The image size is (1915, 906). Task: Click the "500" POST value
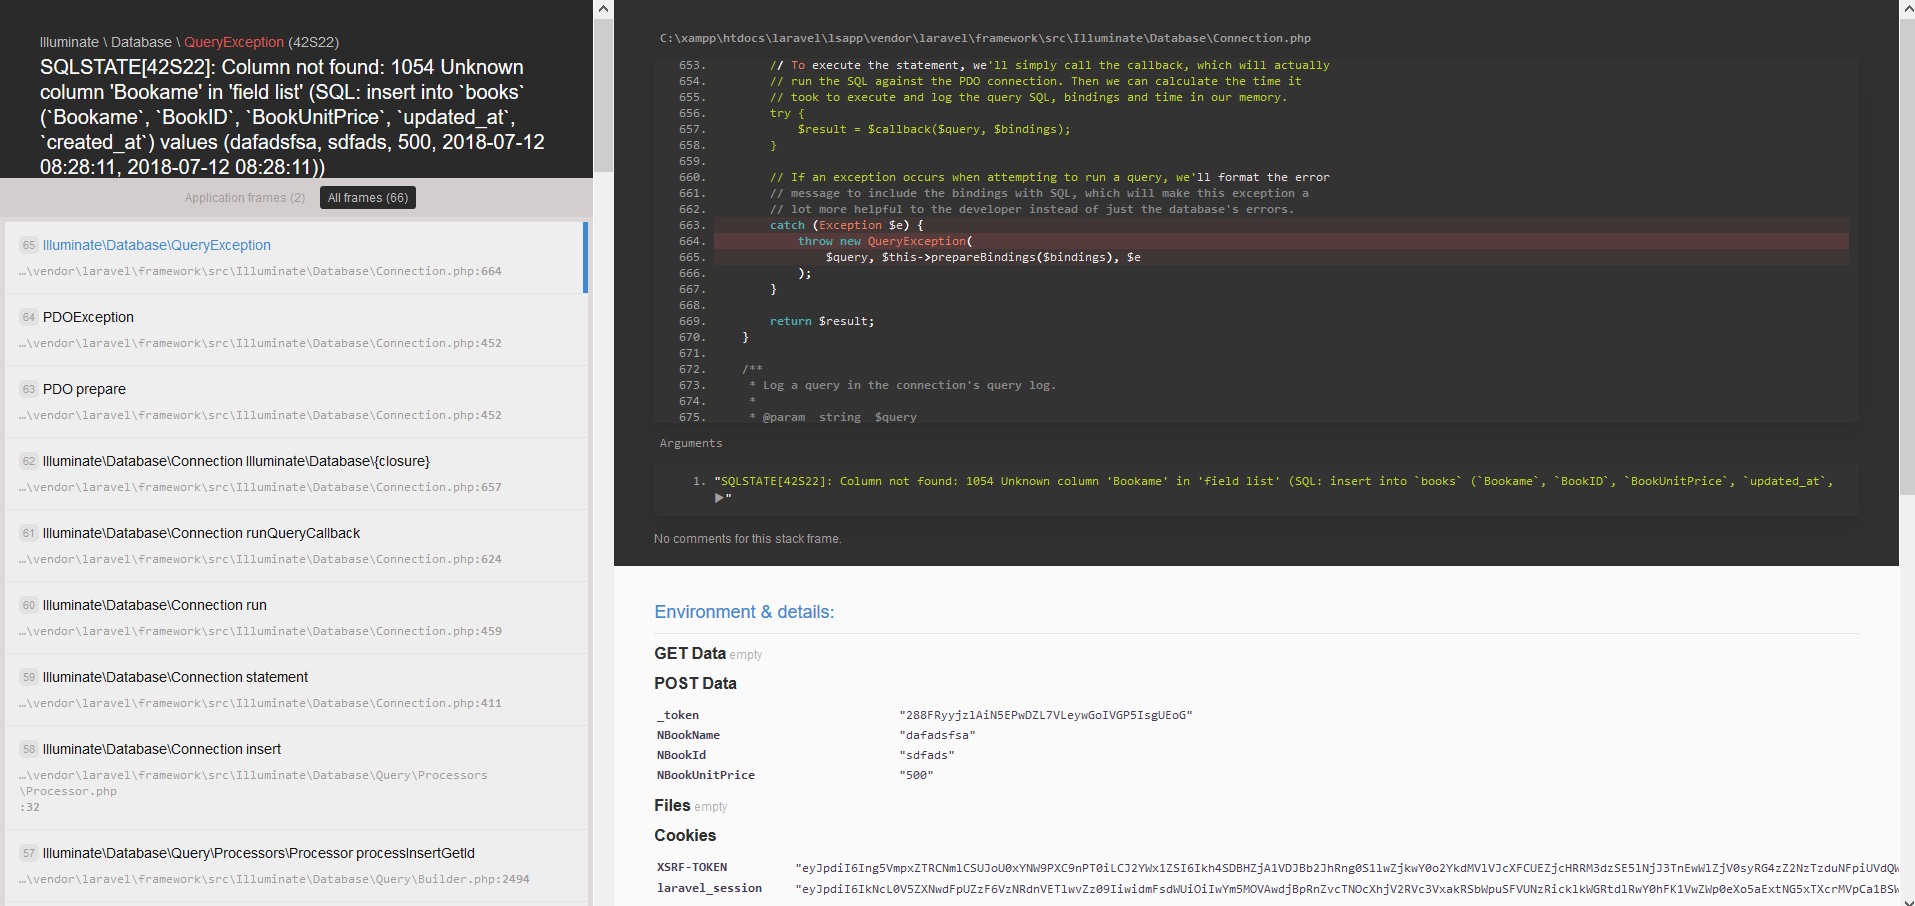(x=916, y=775)
